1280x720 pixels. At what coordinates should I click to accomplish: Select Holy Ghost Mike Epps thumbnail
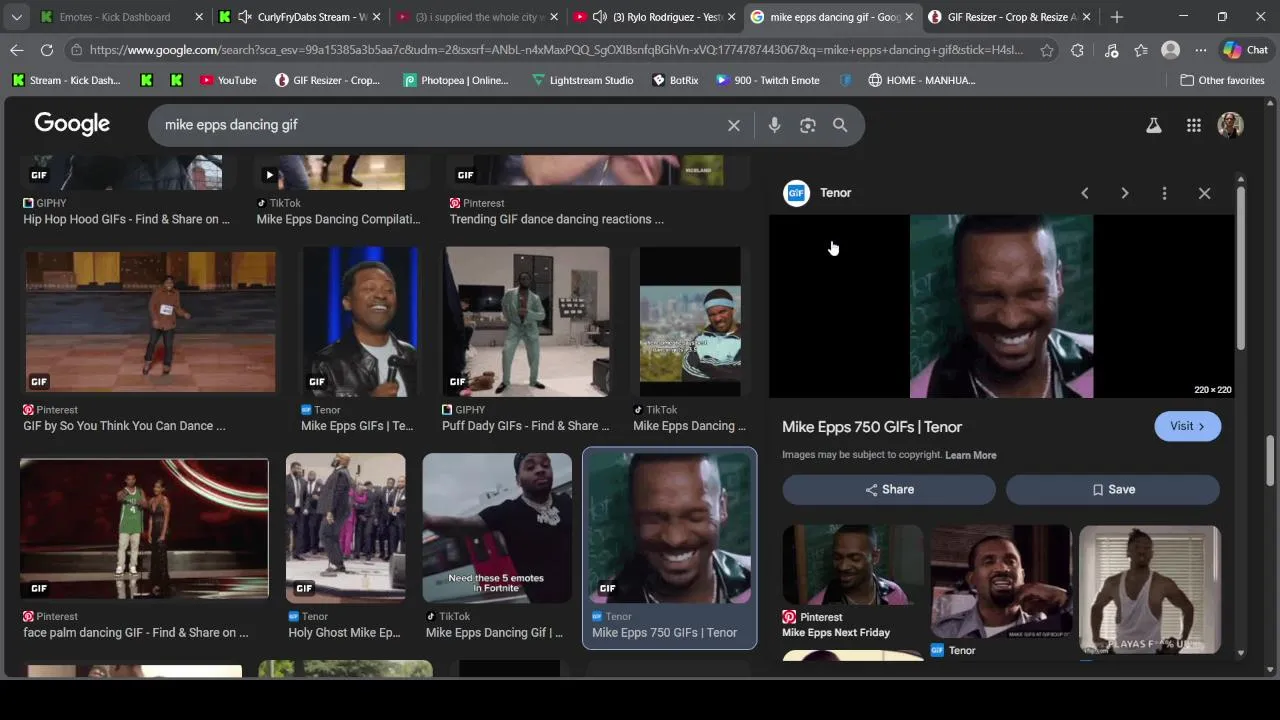346,528
